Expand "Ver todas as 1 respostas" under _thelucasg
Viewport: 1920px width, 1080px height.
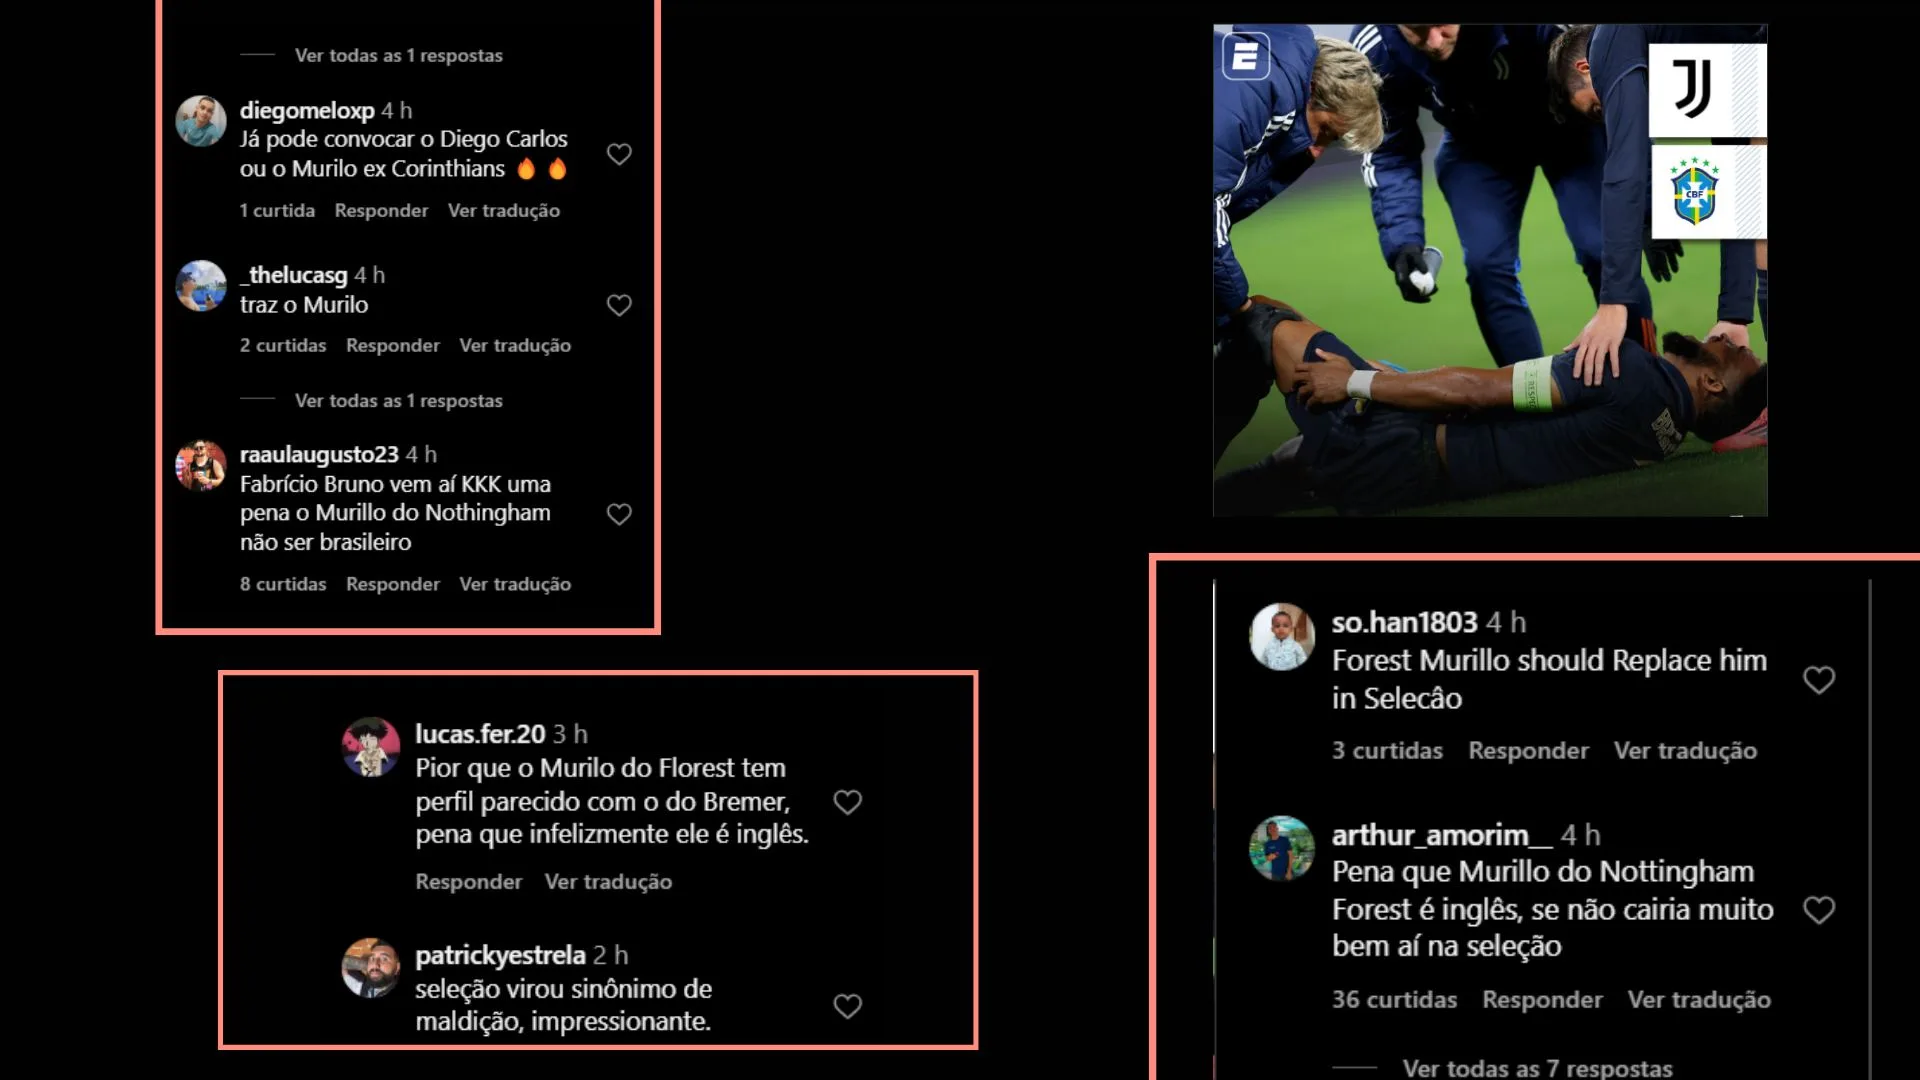click(x=399, y=400)
